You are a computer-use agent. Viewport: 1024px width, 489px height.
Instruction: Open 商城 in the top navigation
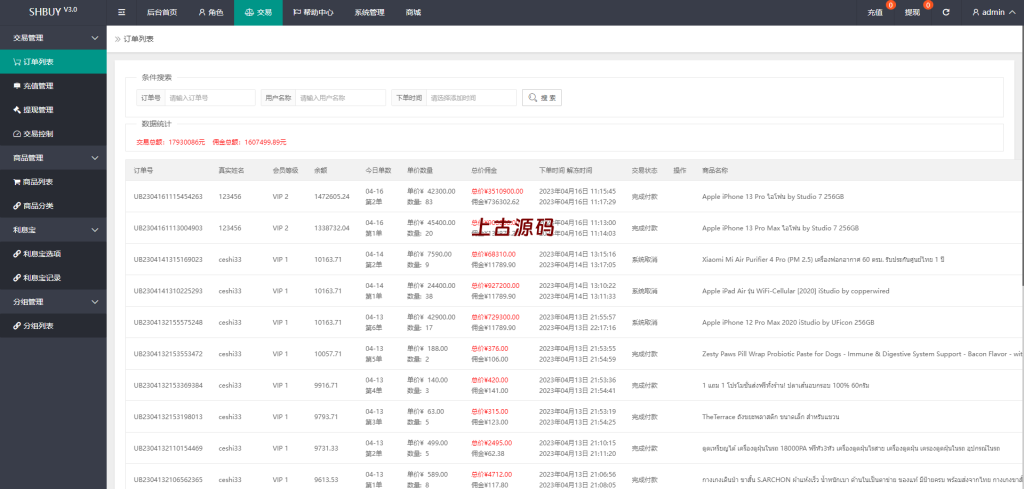(x=413, y=12)
